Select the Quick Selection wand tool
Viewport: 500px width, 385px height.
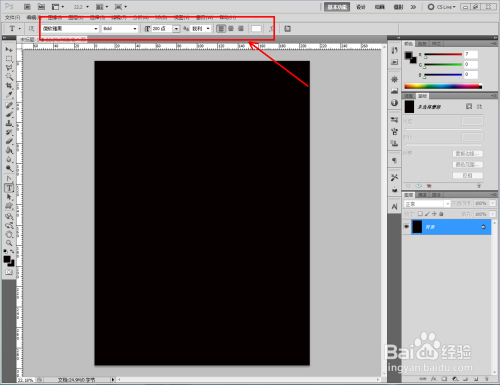pos(9,77)
